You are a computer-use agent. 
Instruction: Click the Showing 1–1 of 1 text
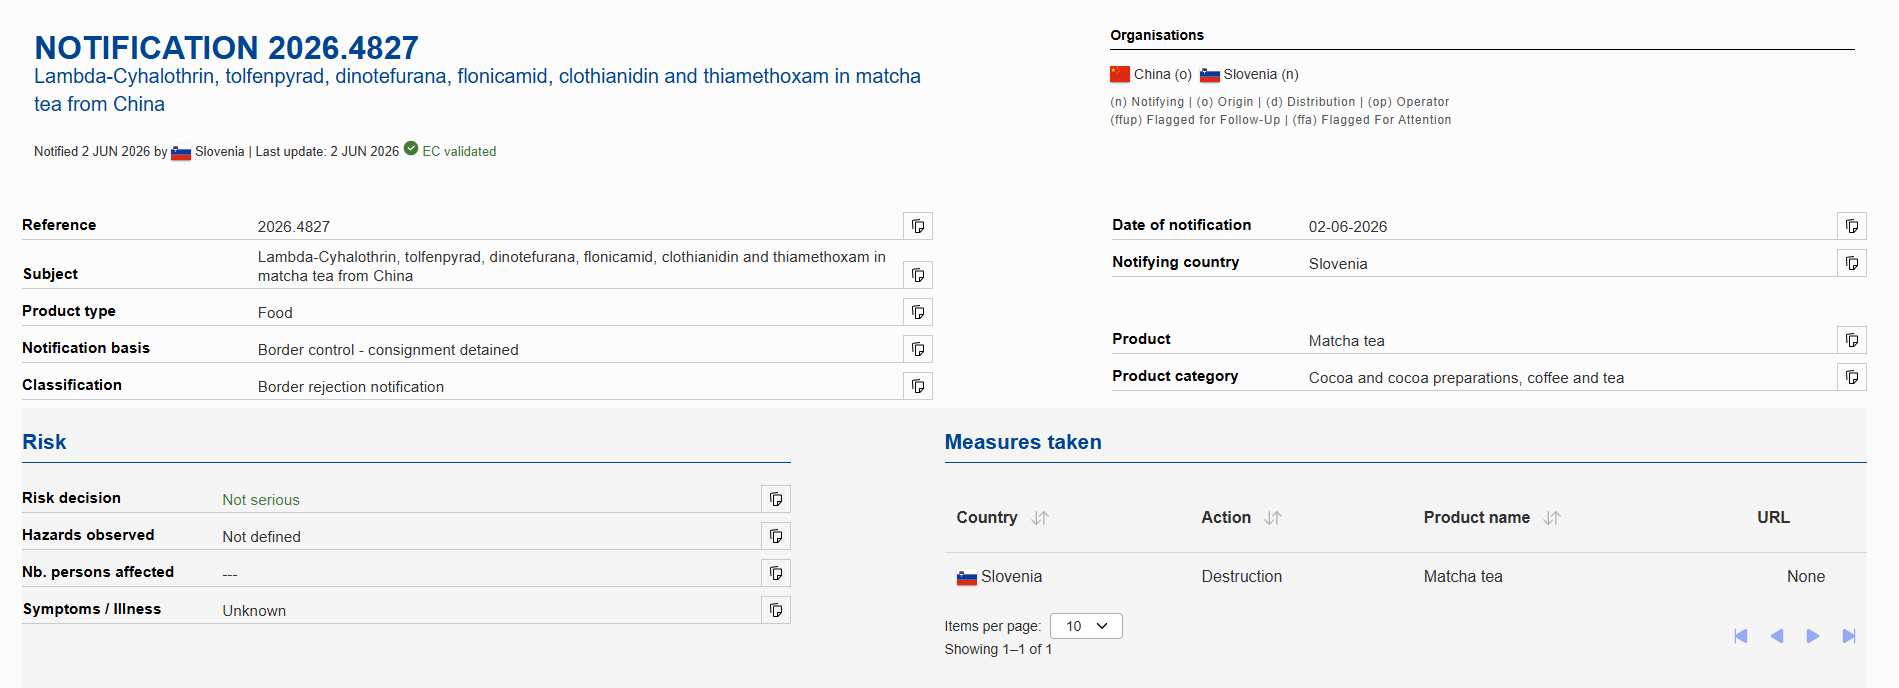click(x=998, y=649)
